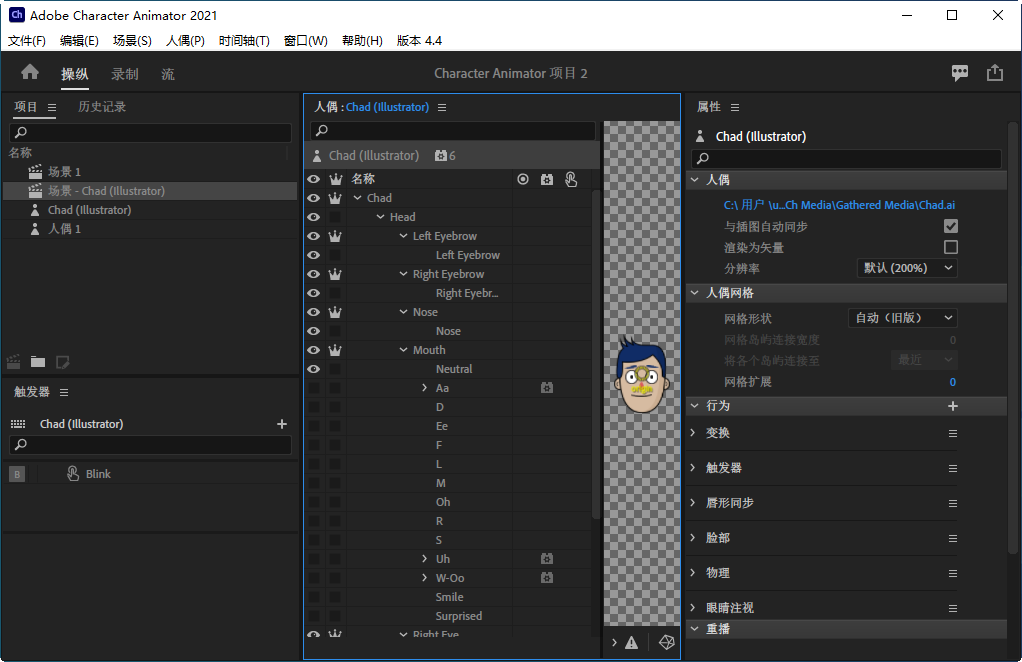The width and height of the screenshot is (1022, 662).
Task: Open the 分辨率 dropdown showing 默认（200%）
Action: (907, 267)
